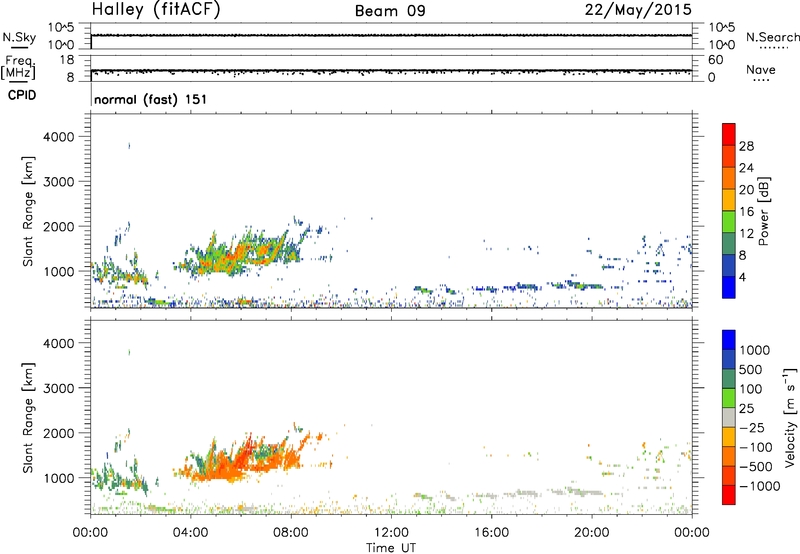This screenshot has height=554, width=800.
Task: Select the "Freq. [MHz]" axis label
Action: tap(19, 67)
